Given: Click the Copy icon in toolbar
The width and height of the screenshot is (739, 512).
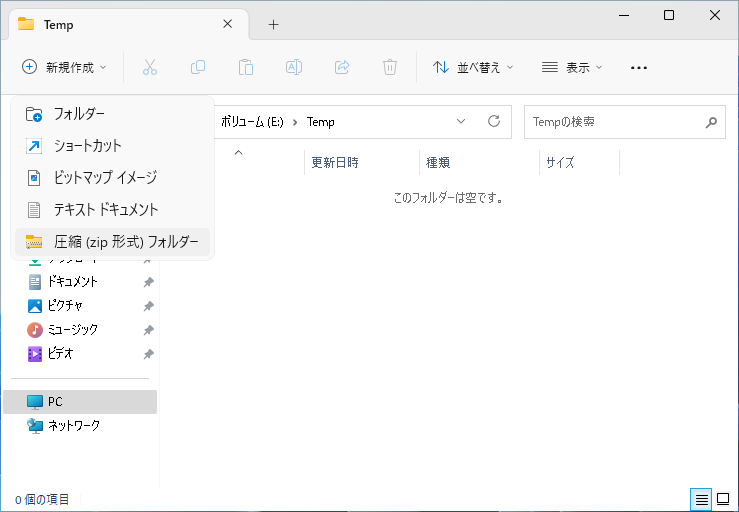Looking at the screenshot, I should pyautogui.click(x=198, y=67).
